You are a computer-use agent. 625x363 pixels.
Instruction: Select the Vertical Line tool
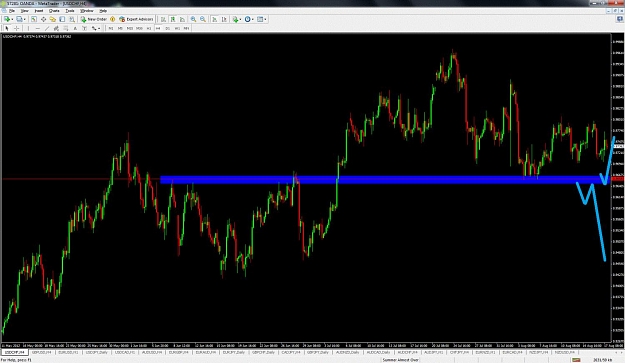coord(28,28)
